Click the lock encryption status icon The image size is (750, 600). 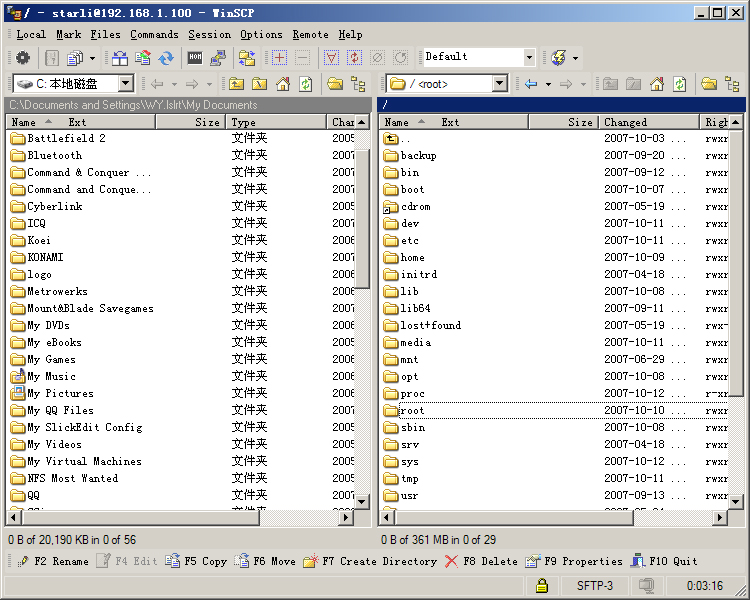click(x=541, y=586)
